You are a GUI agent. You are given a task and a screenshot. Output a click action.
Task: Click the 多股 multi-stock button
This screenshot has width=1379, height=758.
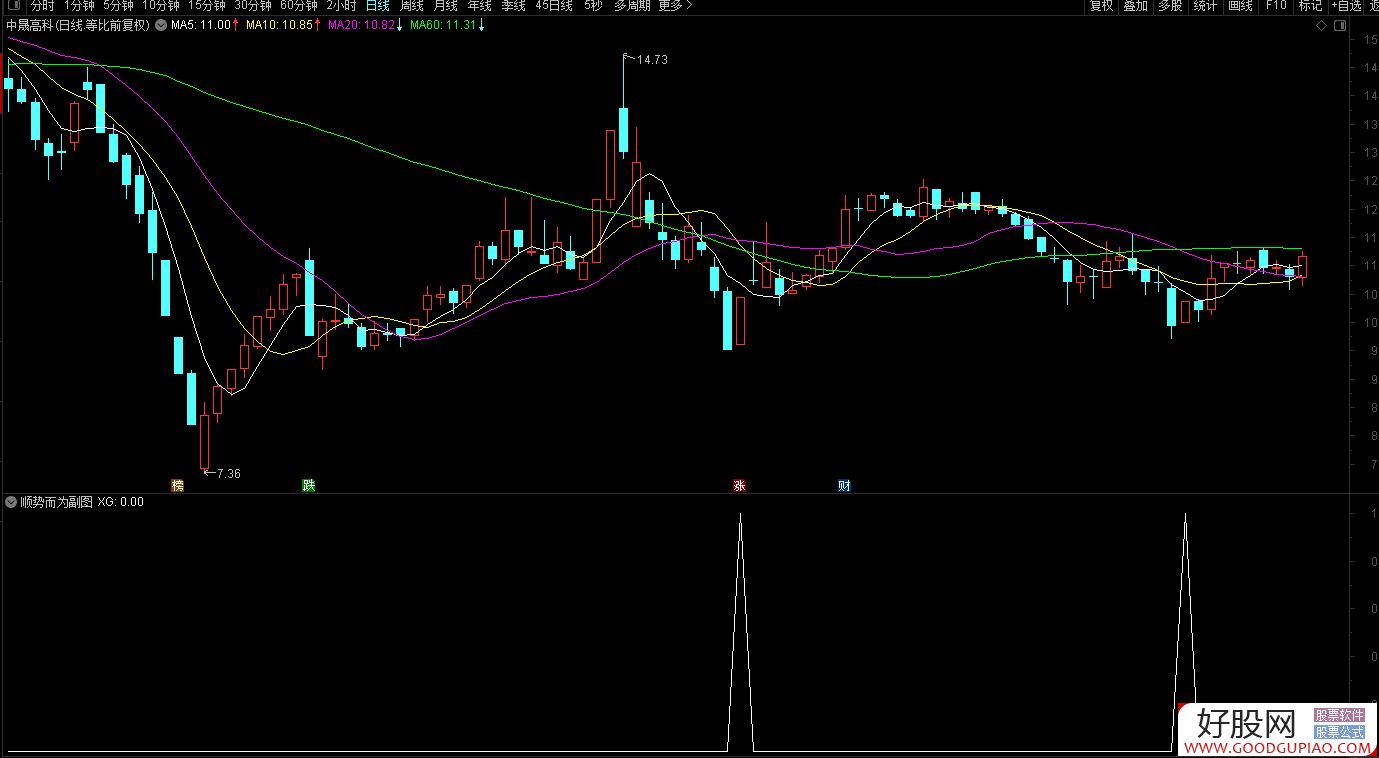(x=1170, y=6)
